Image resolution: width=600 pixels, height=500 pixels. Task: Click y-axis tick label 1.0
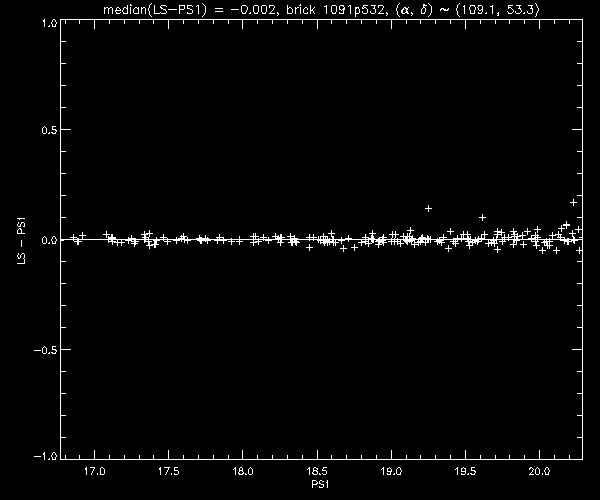(x=49, y=23)
